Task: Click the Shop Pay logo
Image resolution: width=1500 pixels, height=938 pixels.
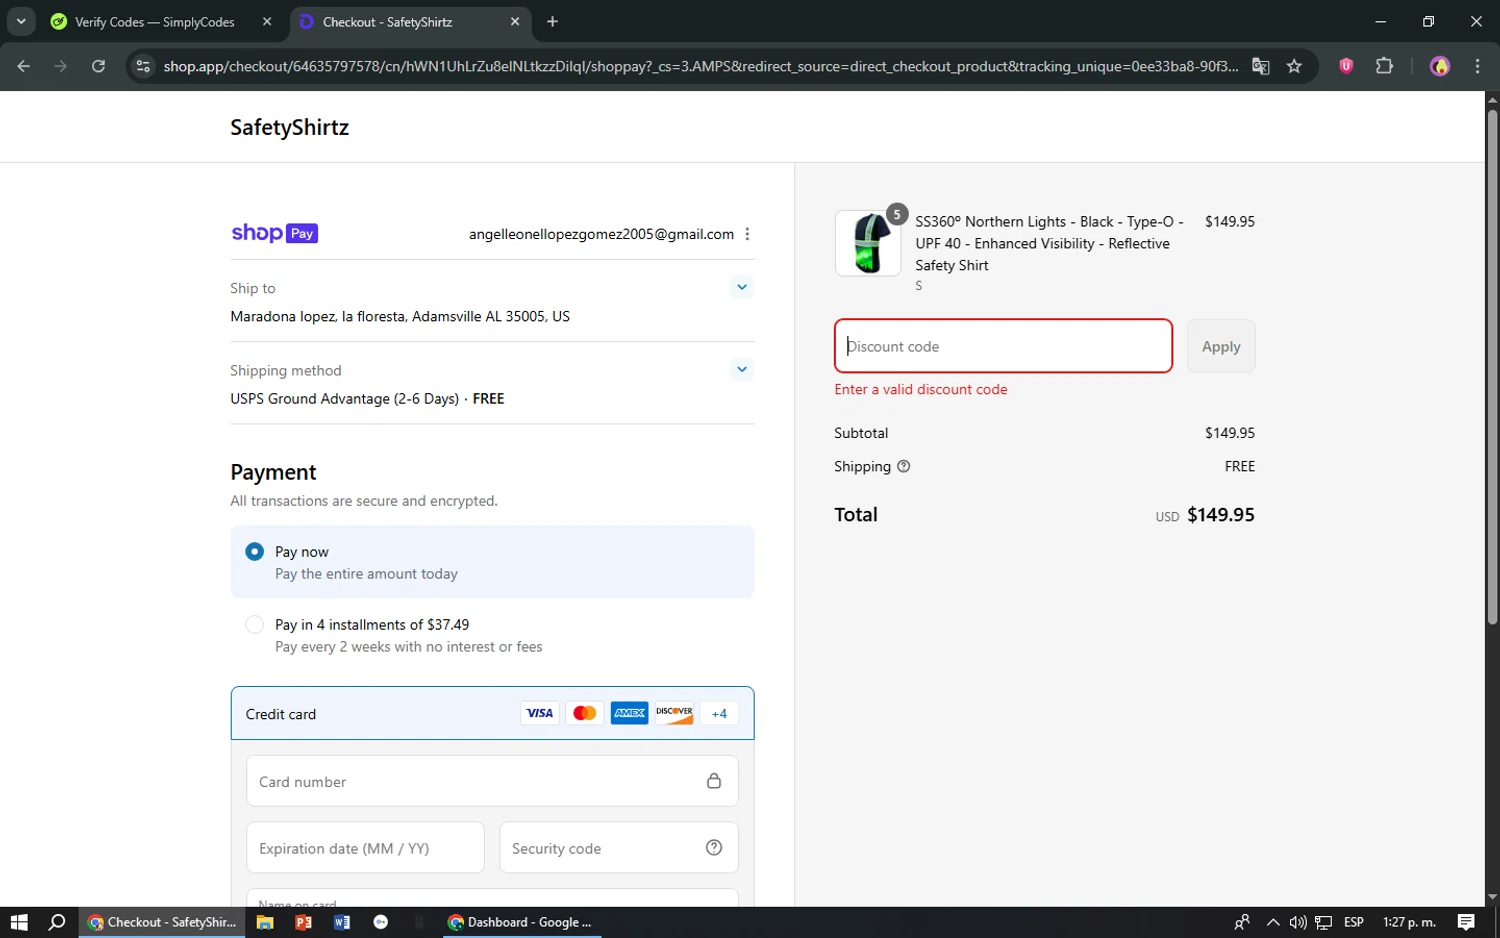Action: (x=274, y=233)
